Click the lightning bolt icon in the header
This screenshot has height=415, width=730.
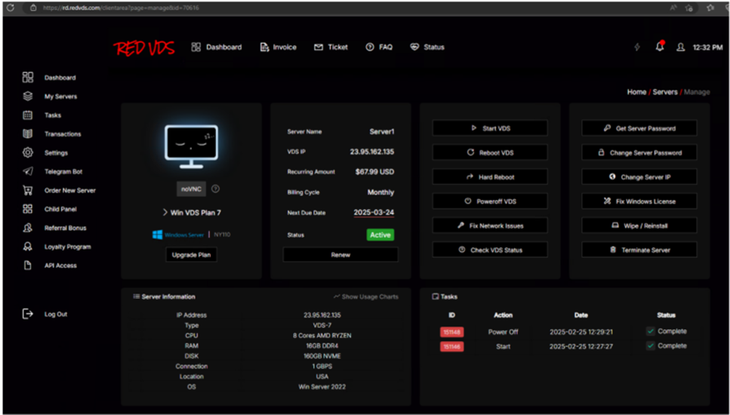637,47
